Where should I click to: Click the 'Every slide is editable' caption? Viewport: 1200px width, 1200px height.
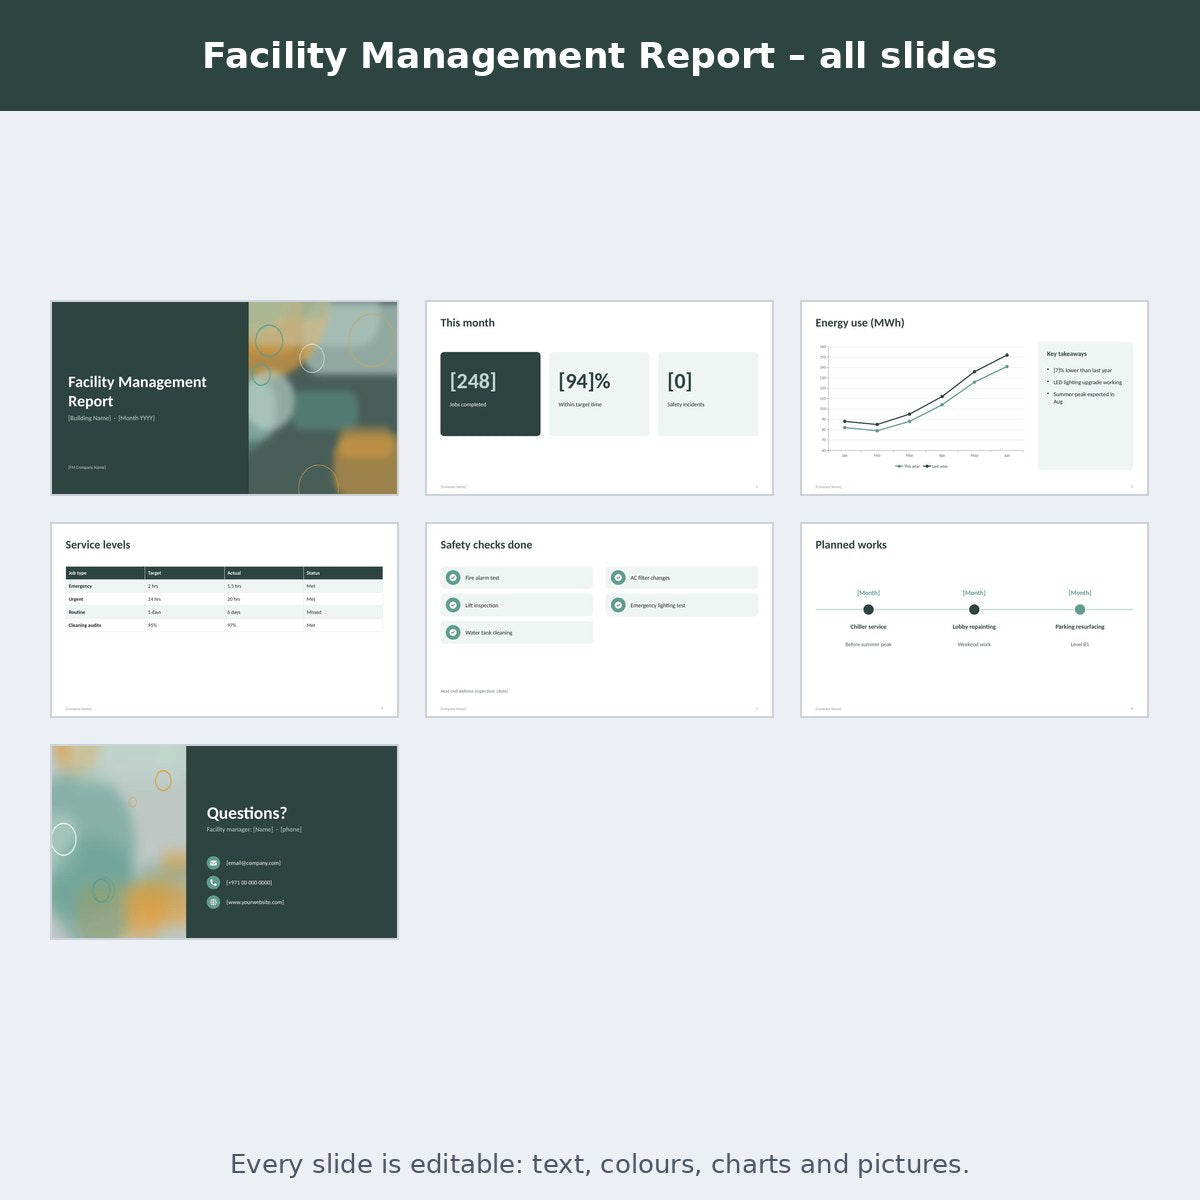pyautogui.click(x=600, y=1164)
